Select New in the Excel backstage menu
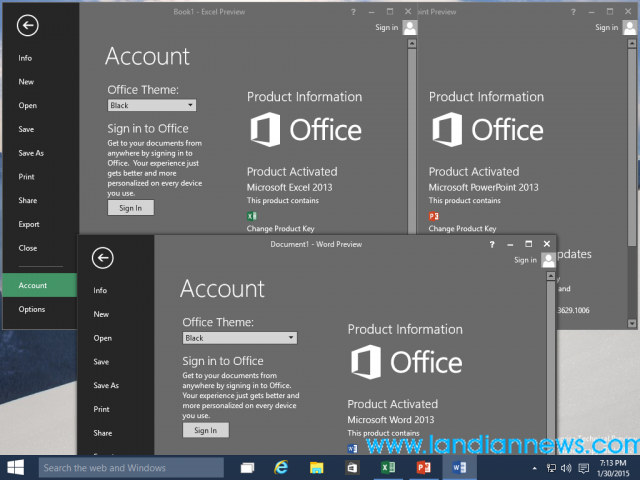Screen dimensions: 640x480 26,82
